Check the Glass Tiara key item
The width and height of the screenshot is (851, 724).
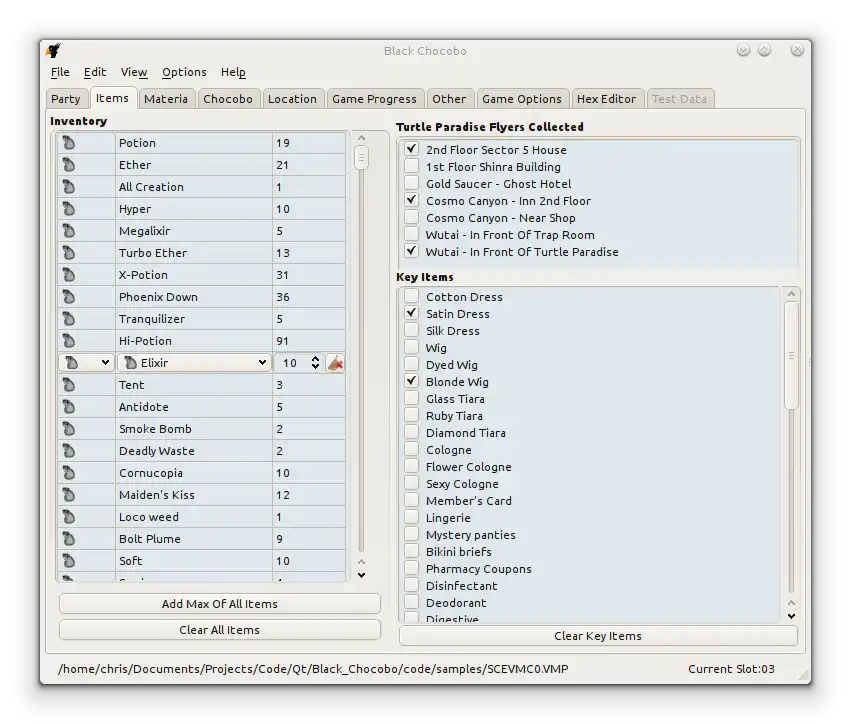click(411, 398)
